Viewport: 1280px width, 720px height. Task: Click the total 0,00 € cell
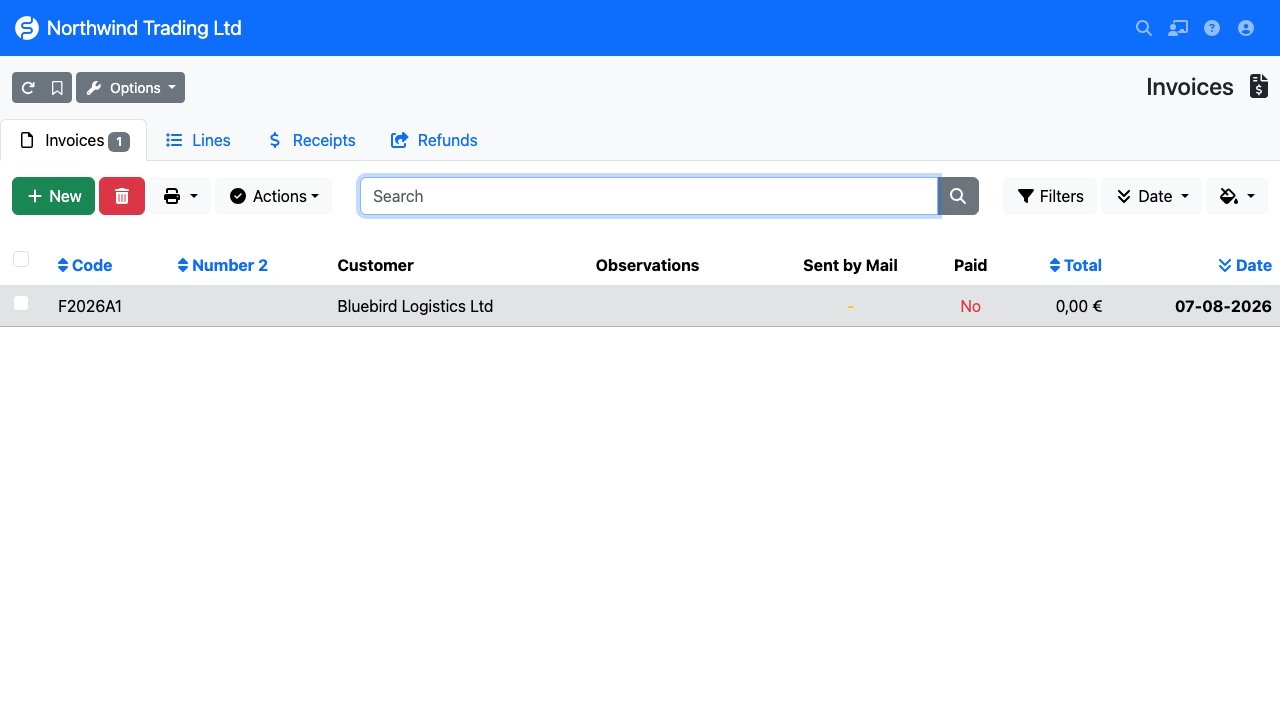(1079, 306)
